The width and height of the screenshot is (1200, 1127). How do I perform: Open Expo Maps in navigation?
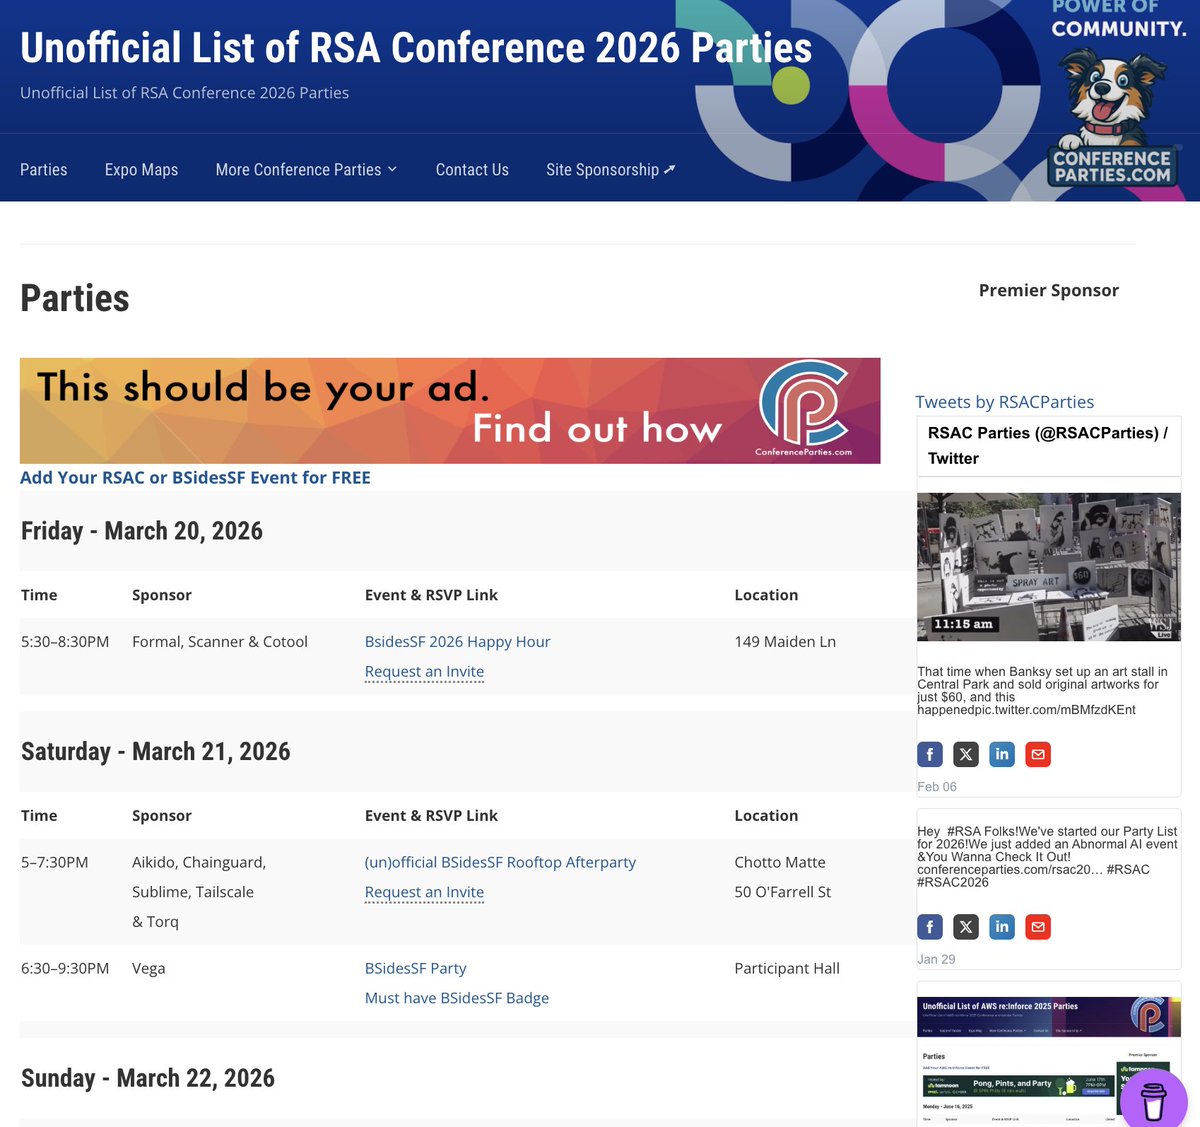coord(141,170)
